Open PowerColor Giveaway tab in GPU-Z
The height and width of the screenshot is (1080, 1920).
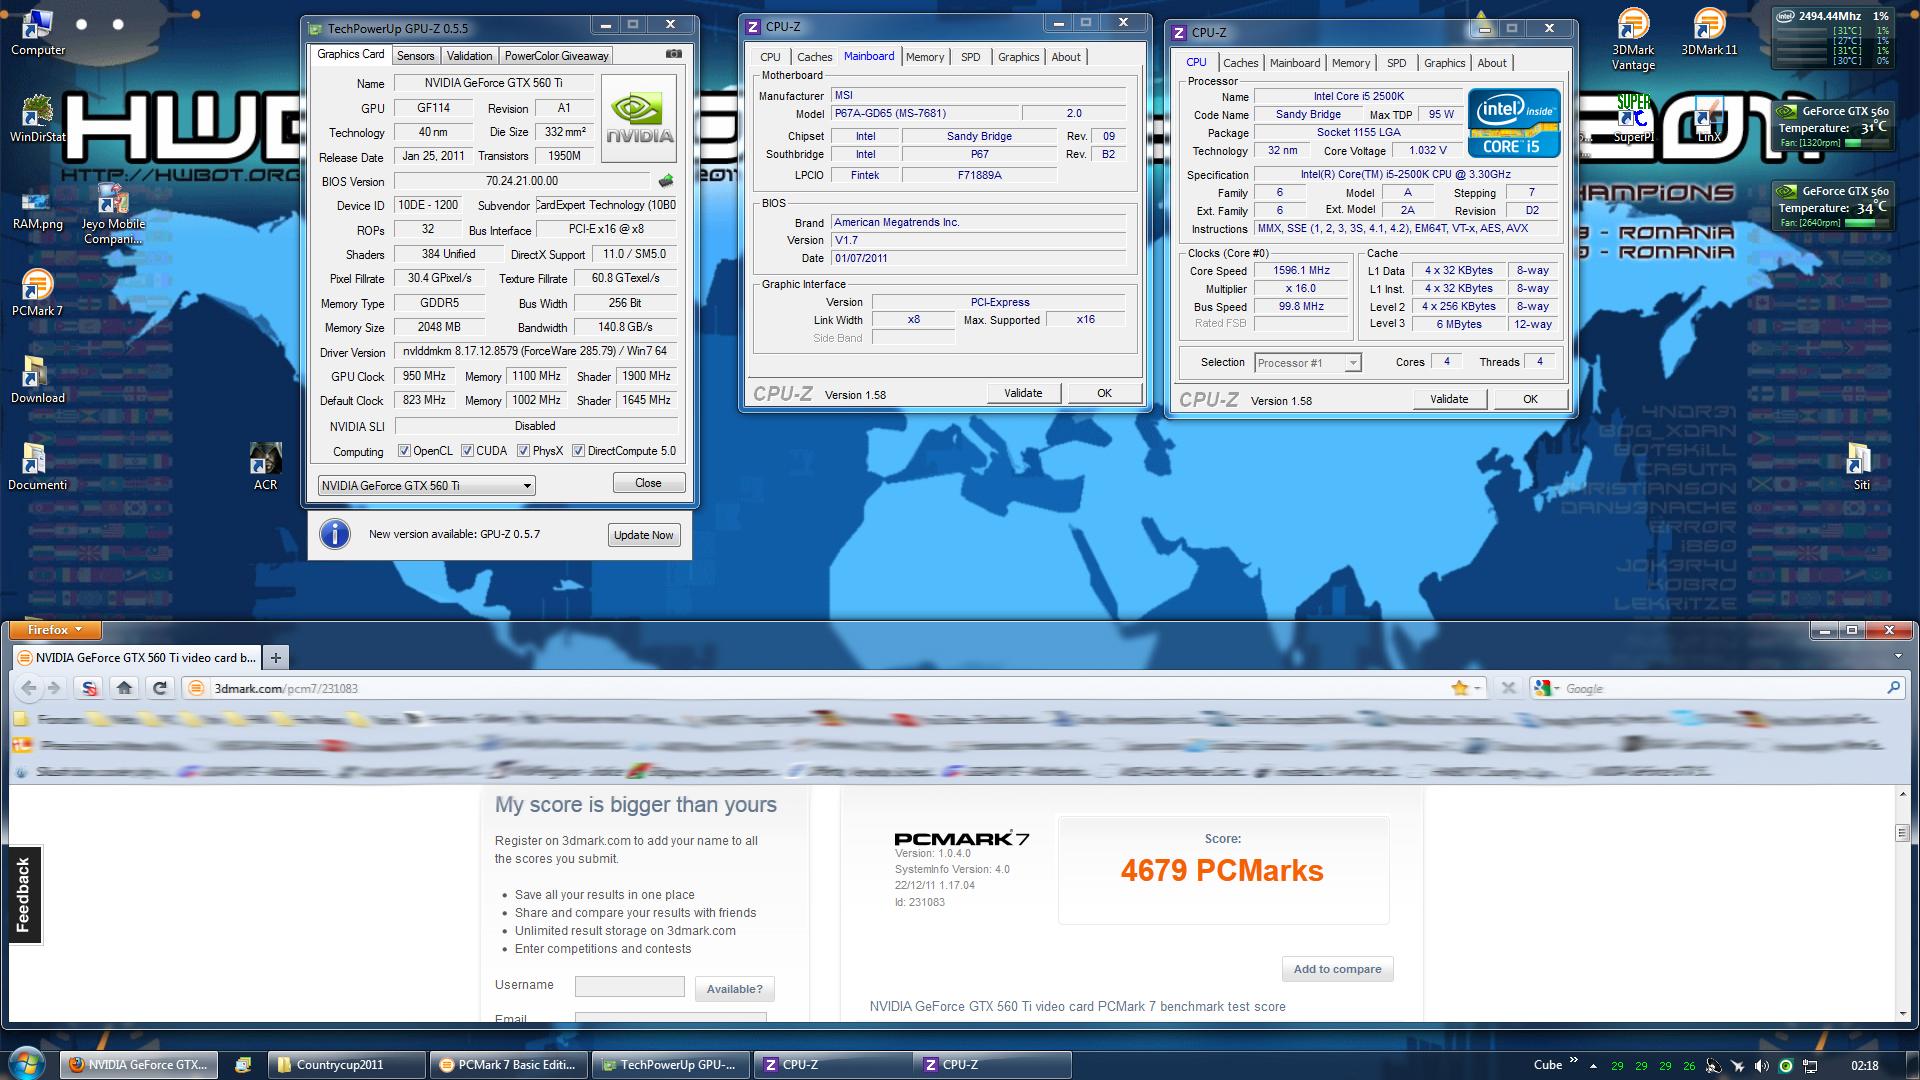click(556, 56)
